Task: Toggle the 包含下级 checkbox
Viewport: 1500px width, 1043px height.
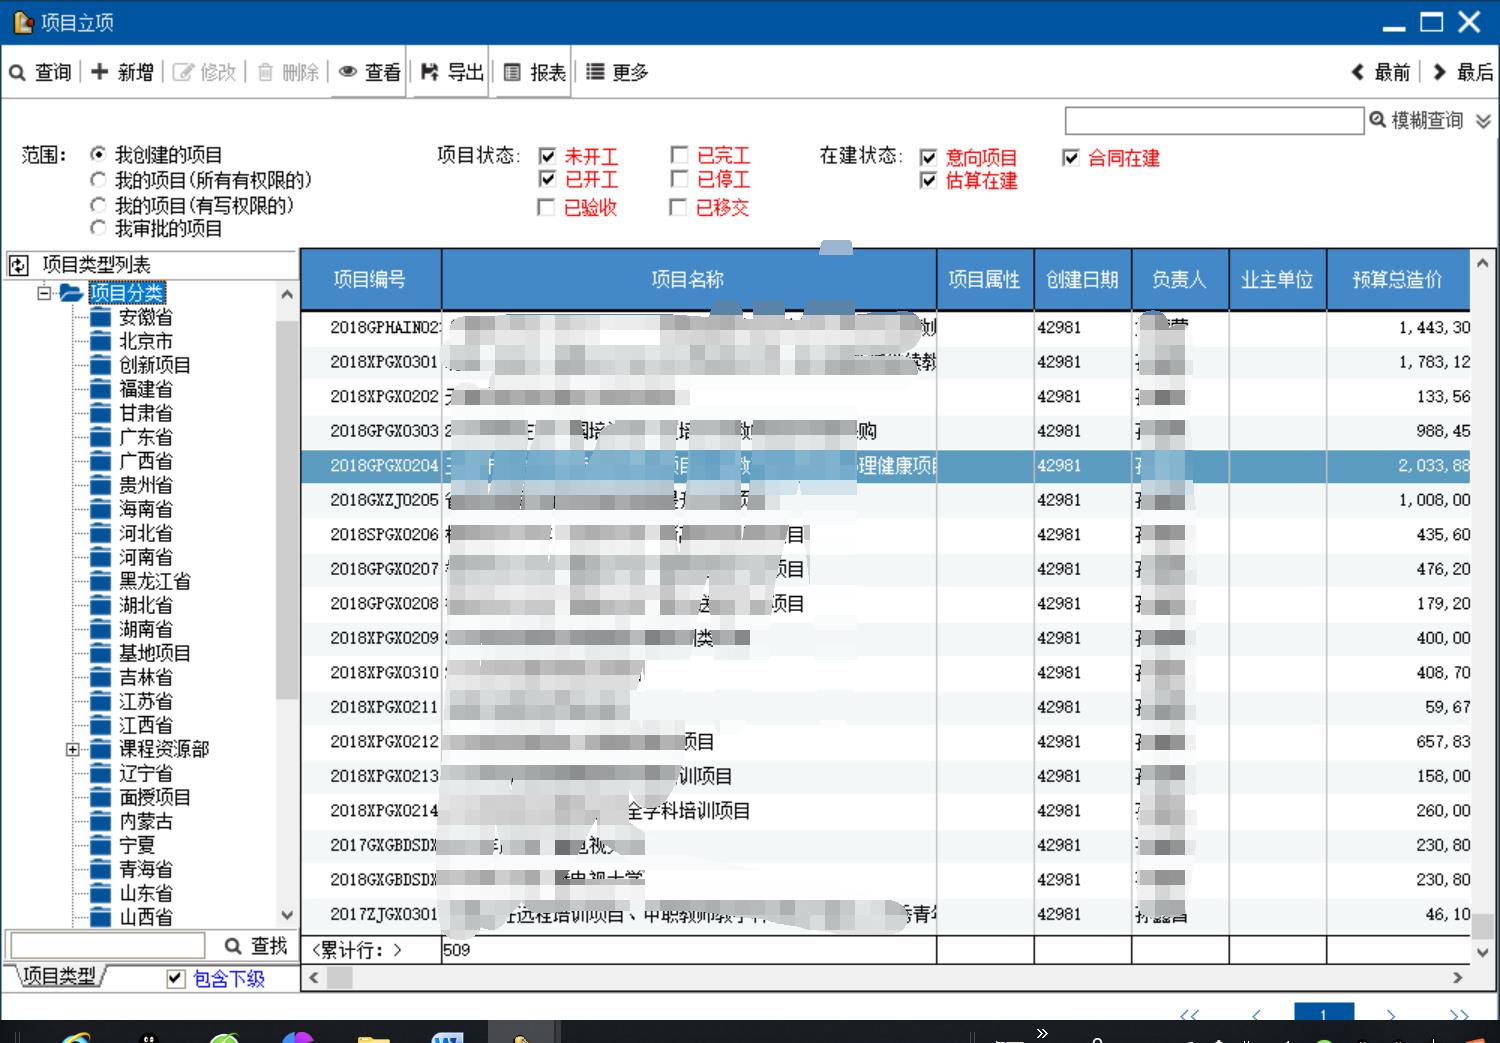Action: point(176,978)
